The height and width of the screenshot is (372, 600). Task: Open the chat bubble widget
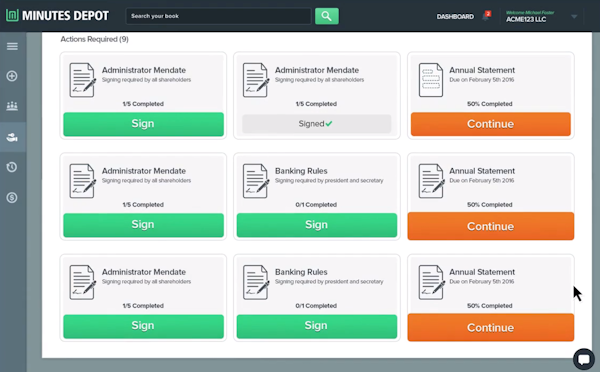pos(584,359)
